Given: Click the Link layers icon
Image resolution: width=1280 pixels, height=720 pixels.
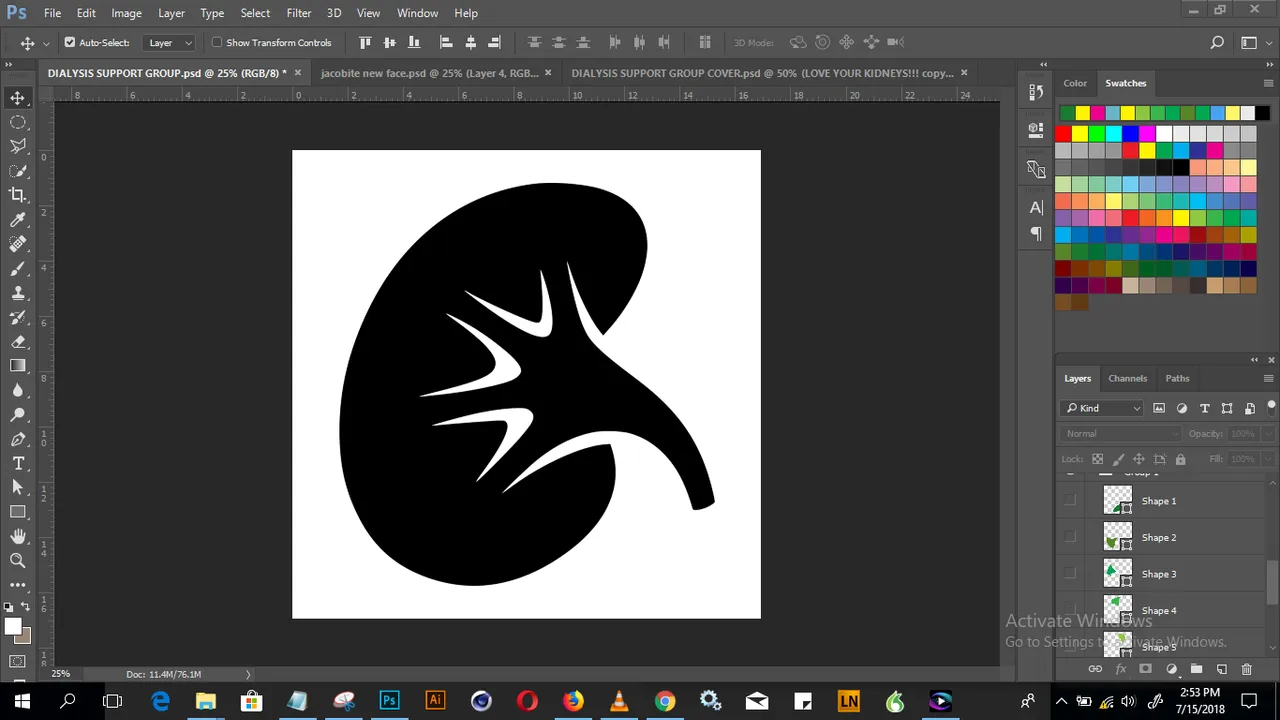Looking at the screenshot, I should 1095,669.
